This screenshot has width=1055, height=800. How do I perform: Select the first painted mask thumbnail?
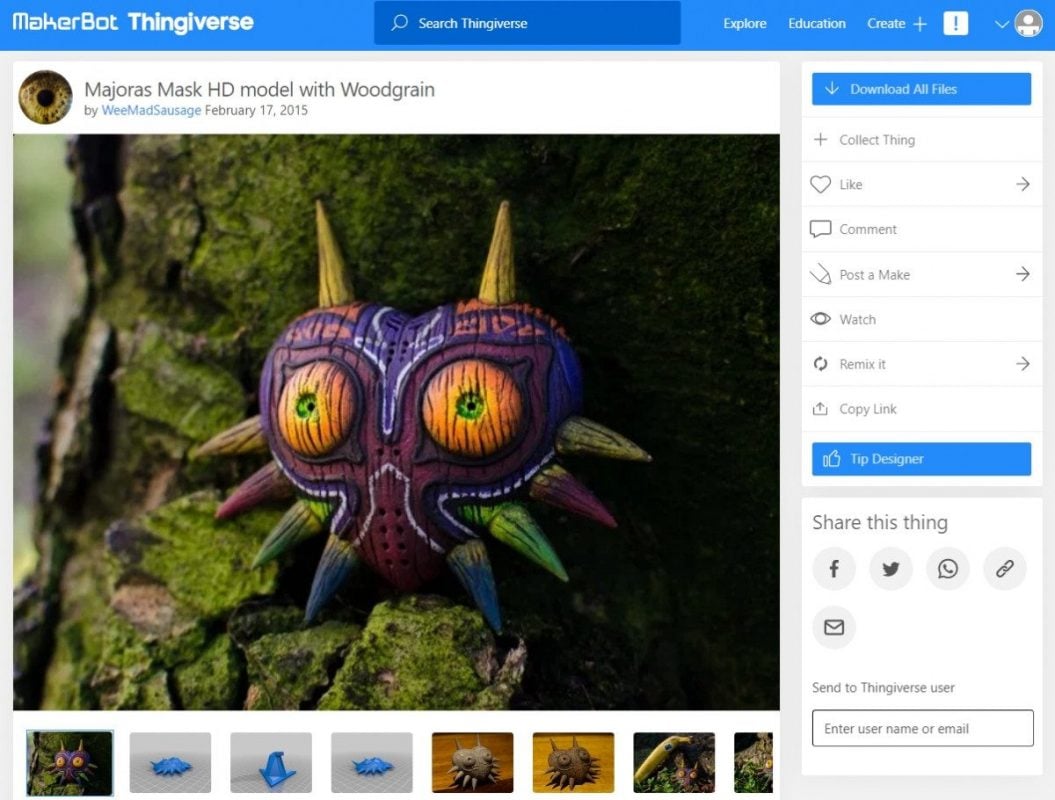tap(70, 763)
